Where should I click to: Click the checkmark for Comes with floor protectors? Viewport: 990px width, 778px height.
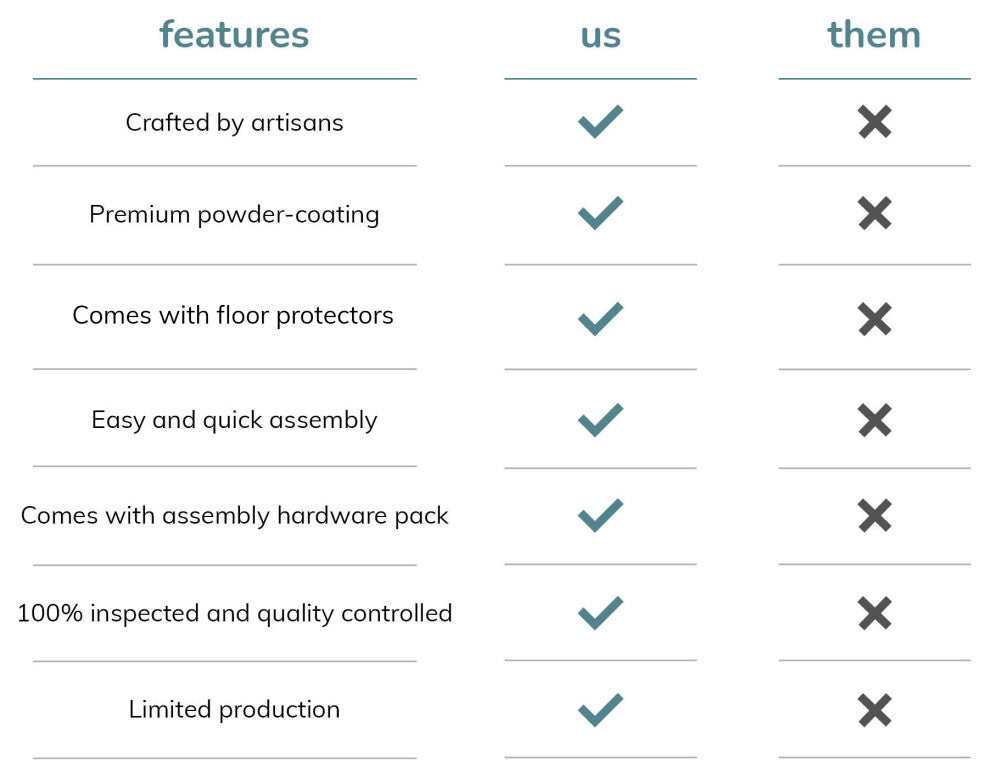click(600, 319)
